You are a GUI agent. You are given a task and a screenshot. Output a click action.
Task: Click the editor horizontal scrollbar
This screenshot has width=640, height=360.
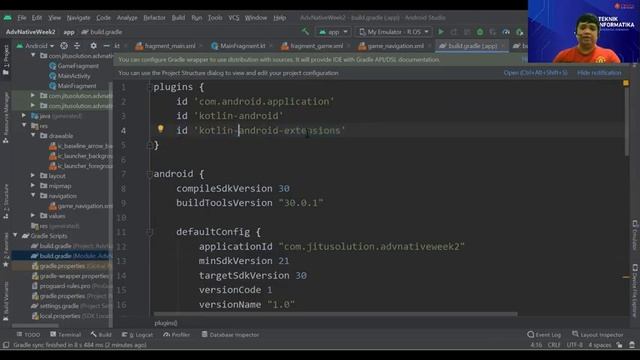click(336, 314)
